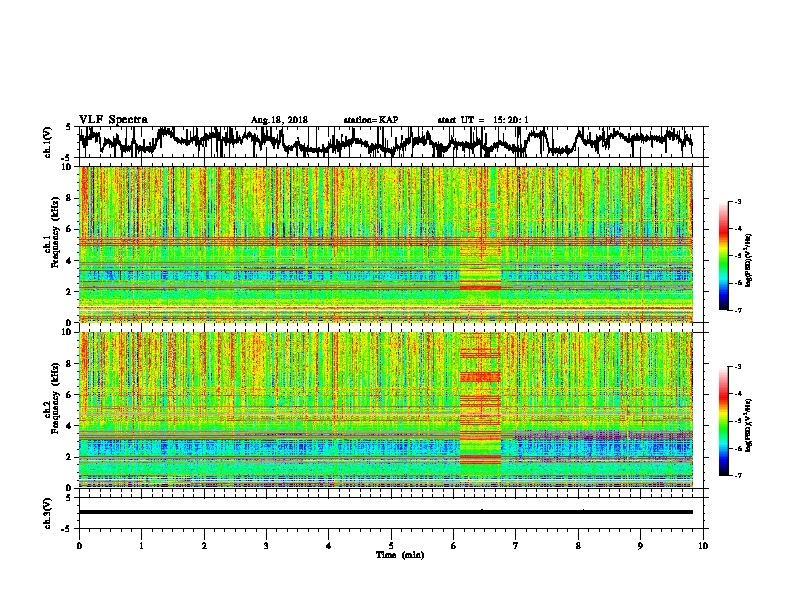Click the '5' tick on ch.1(V) axis
This screenshot has width=792, height=612.
(68, 127)
